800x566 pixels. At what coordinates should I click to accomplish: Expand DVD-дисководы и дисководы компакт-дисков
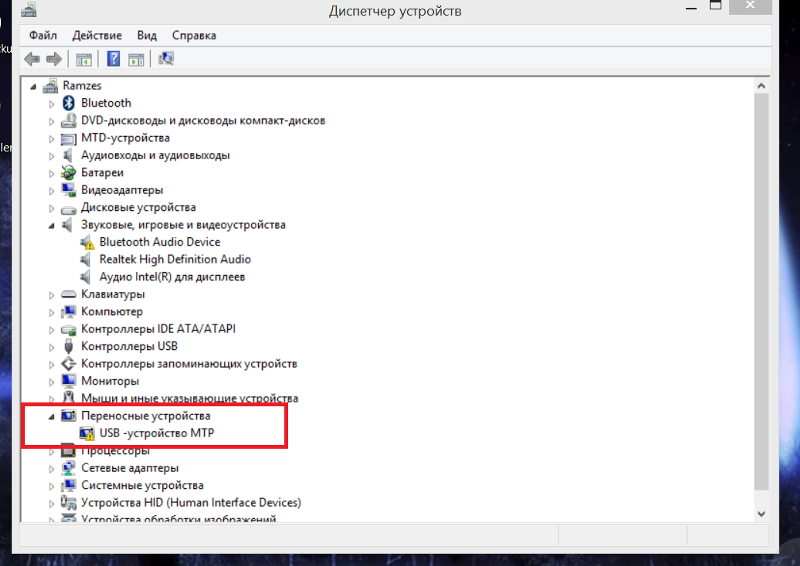click(x=52, y=121)
